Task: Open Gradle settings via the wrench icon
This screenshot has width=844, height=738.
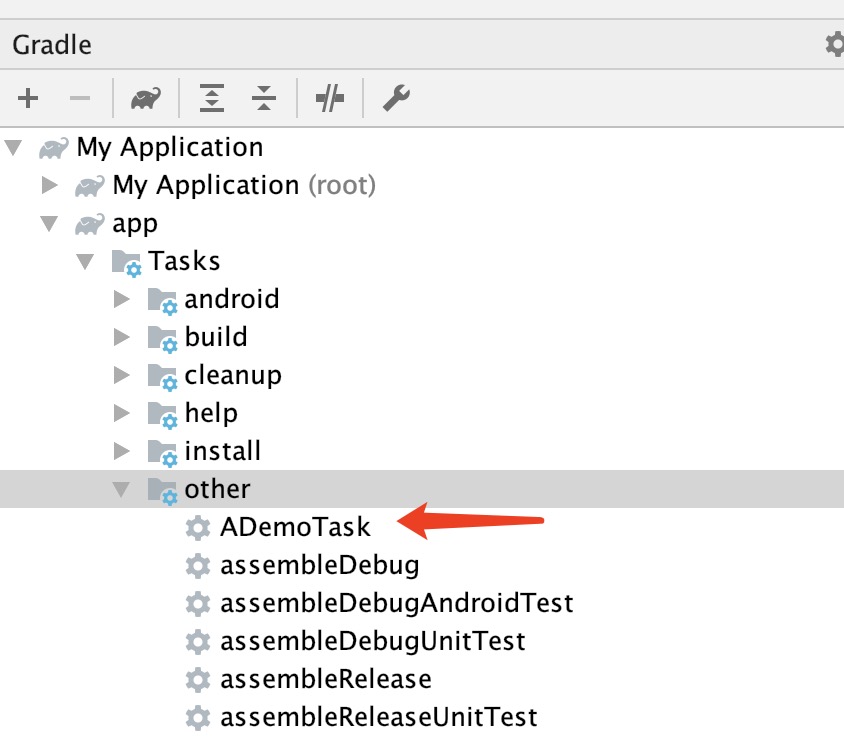Action: tap(397, 98)
